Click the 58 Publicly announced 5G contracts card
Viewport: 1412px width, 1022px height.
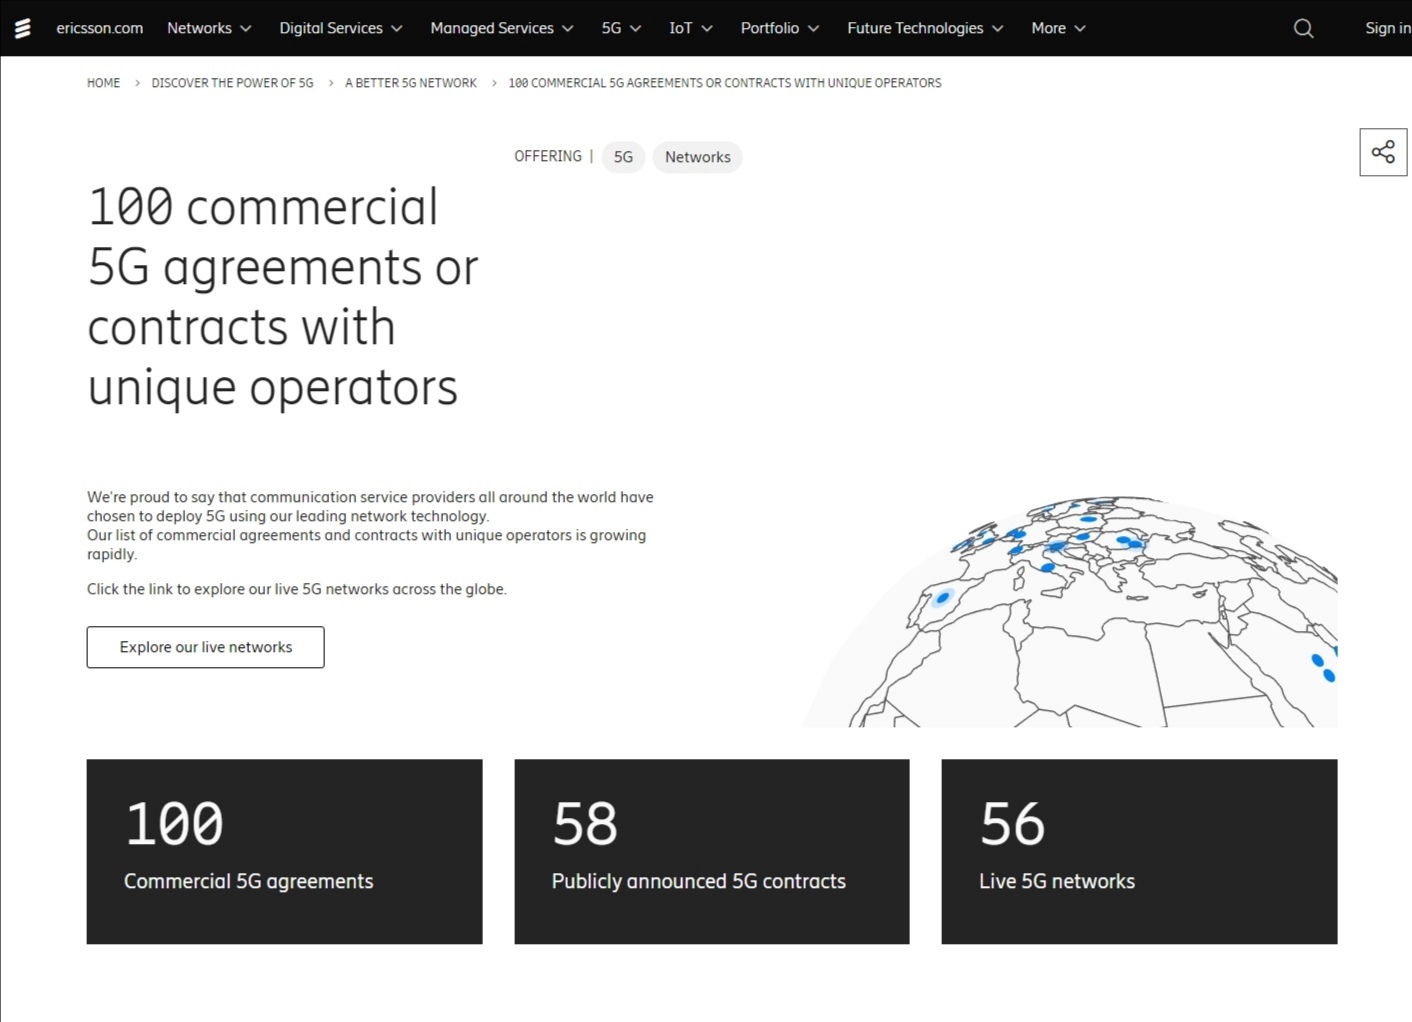click(x=712, y=851)
